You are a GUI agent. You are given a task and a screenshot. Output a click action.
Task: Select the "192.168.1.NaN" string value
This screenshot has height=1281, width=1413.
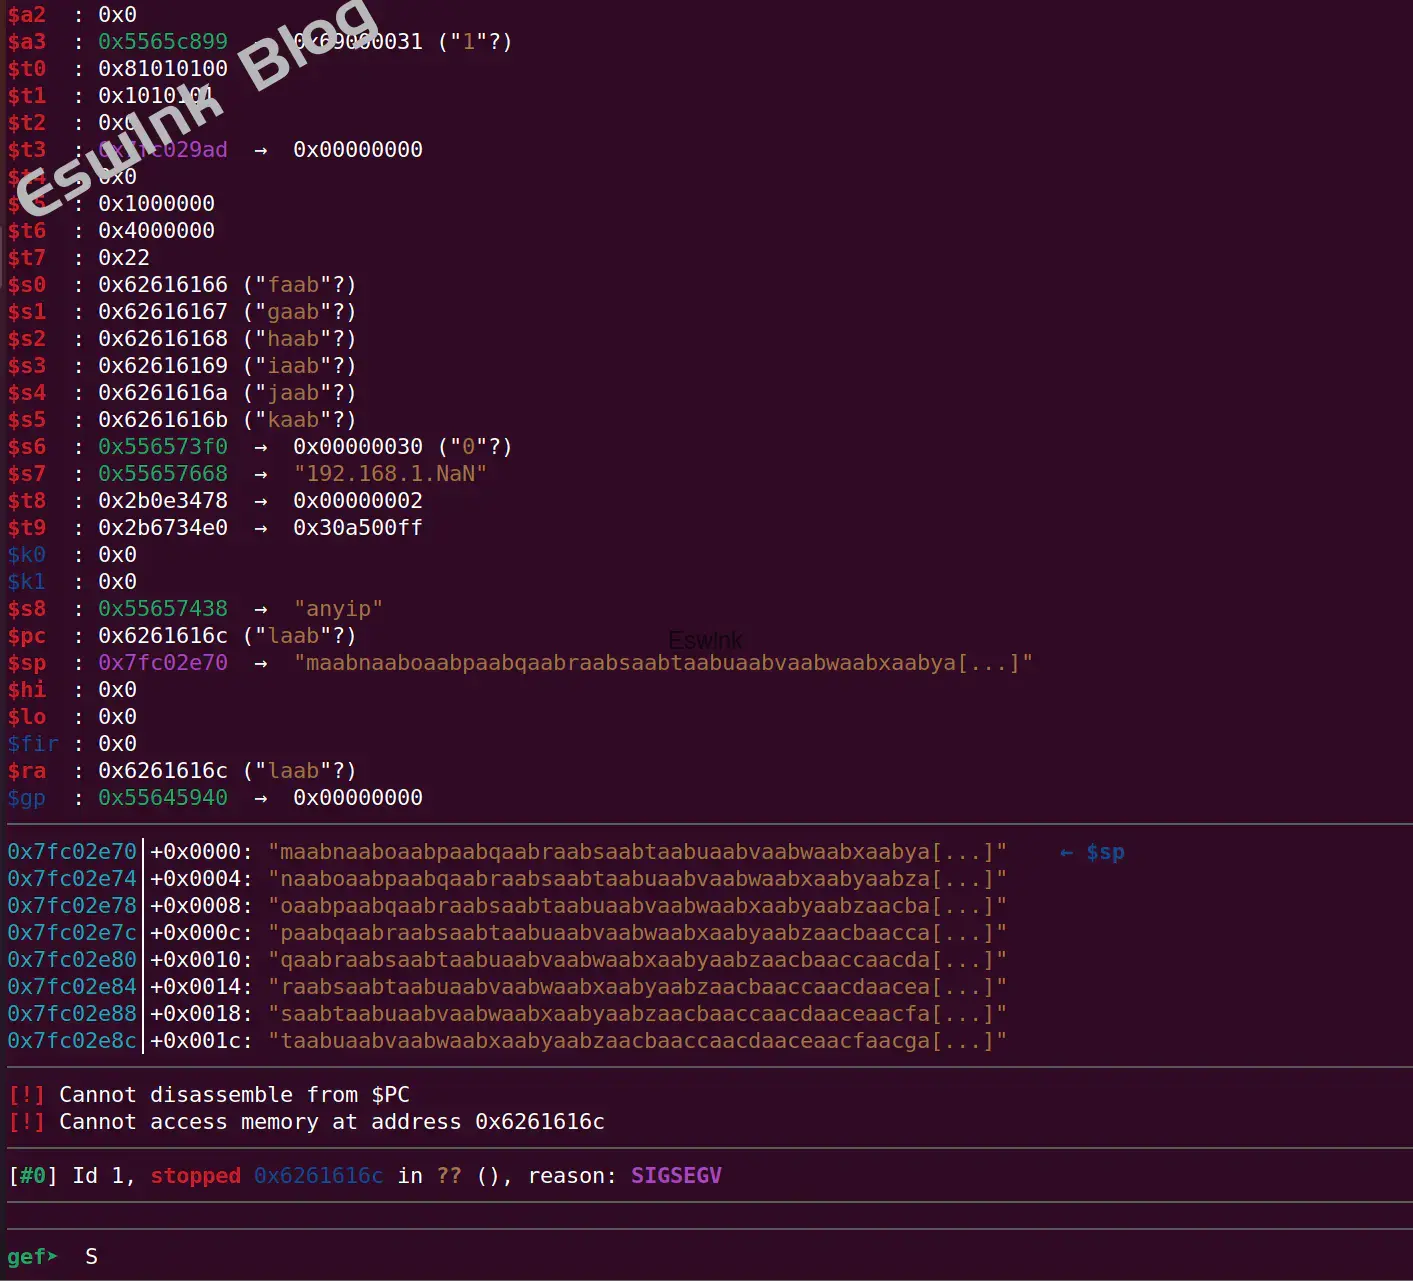[390, 474]
